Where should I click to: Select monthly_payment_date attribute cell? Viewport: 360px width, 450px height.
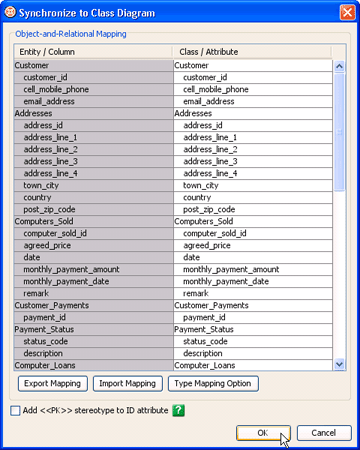tap(253, 281)
